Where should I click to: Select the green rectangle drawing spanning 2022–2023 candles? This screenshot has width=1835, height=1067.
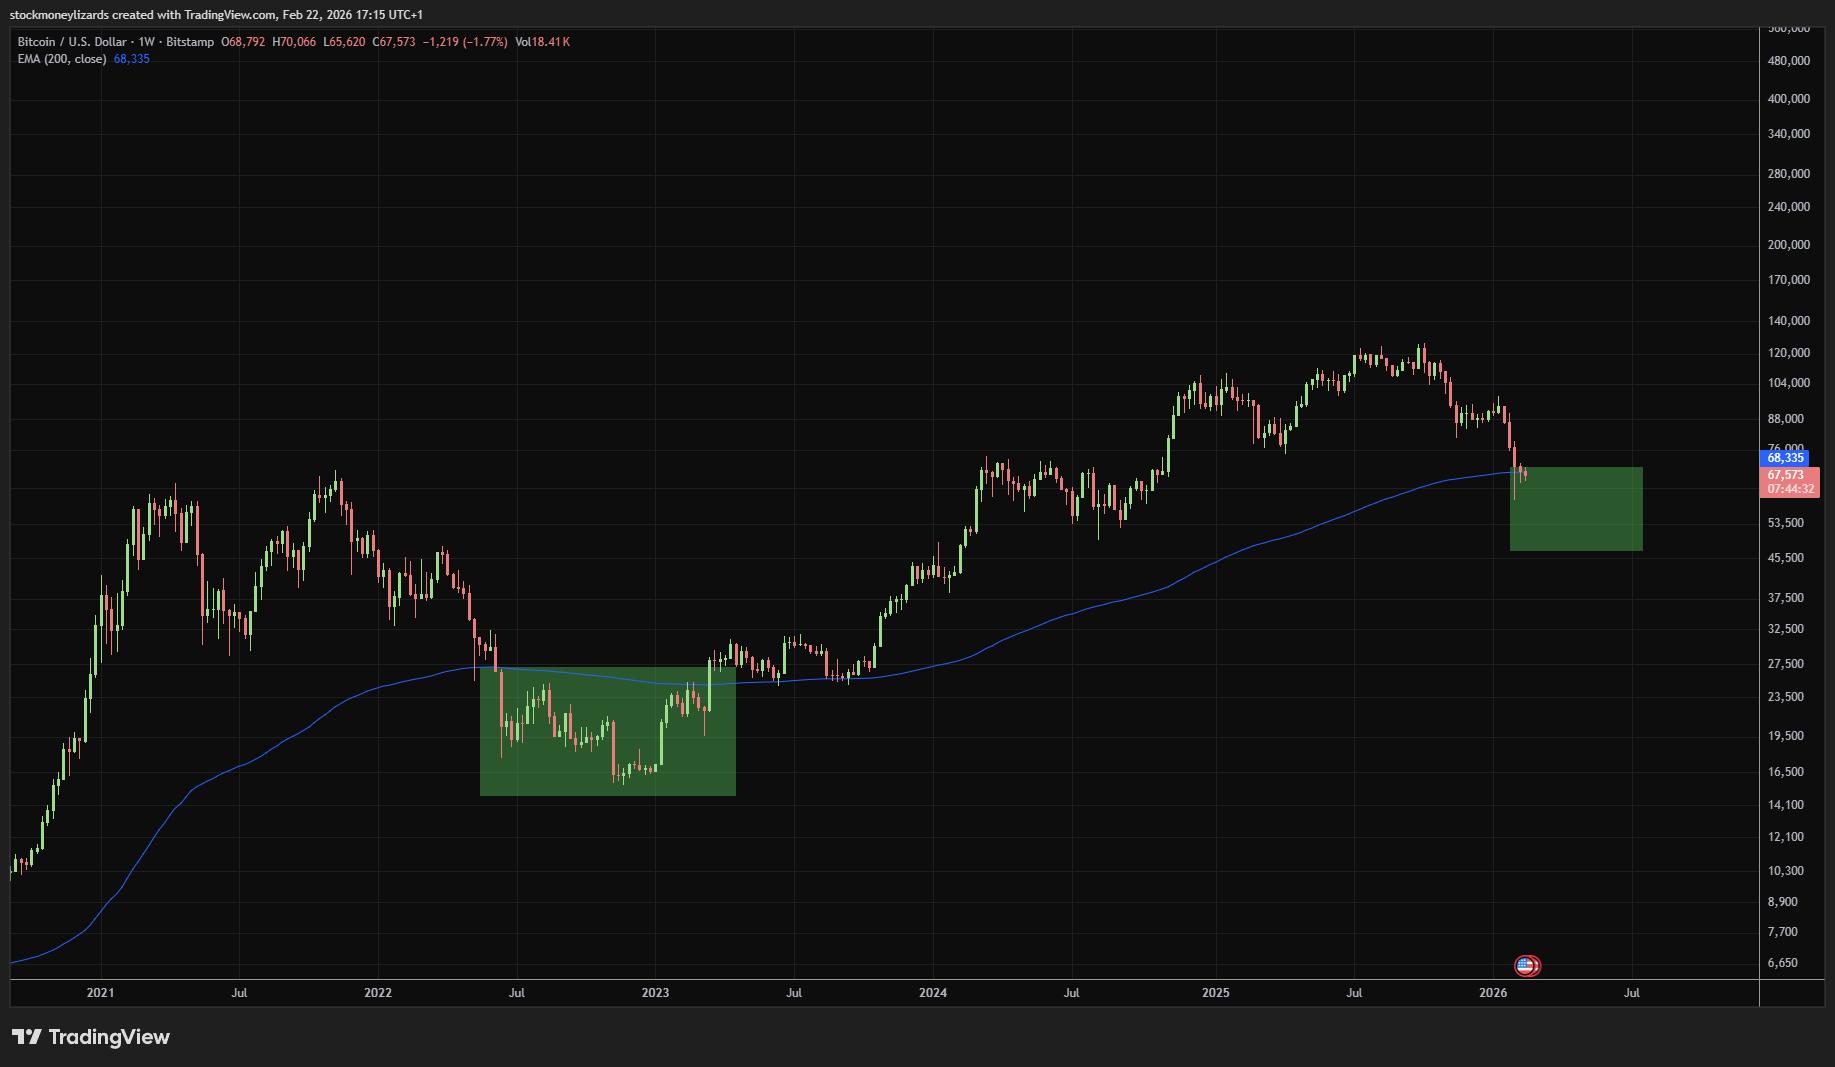[x=608, y=731]
